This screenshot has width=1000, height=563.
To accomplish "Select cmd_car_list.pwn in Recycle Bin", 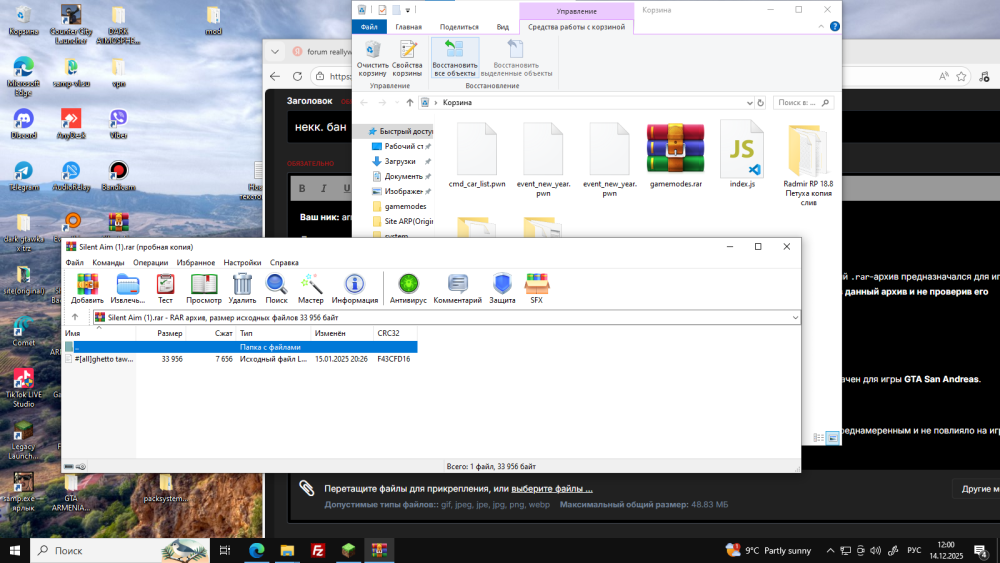I will click(476, 156).
